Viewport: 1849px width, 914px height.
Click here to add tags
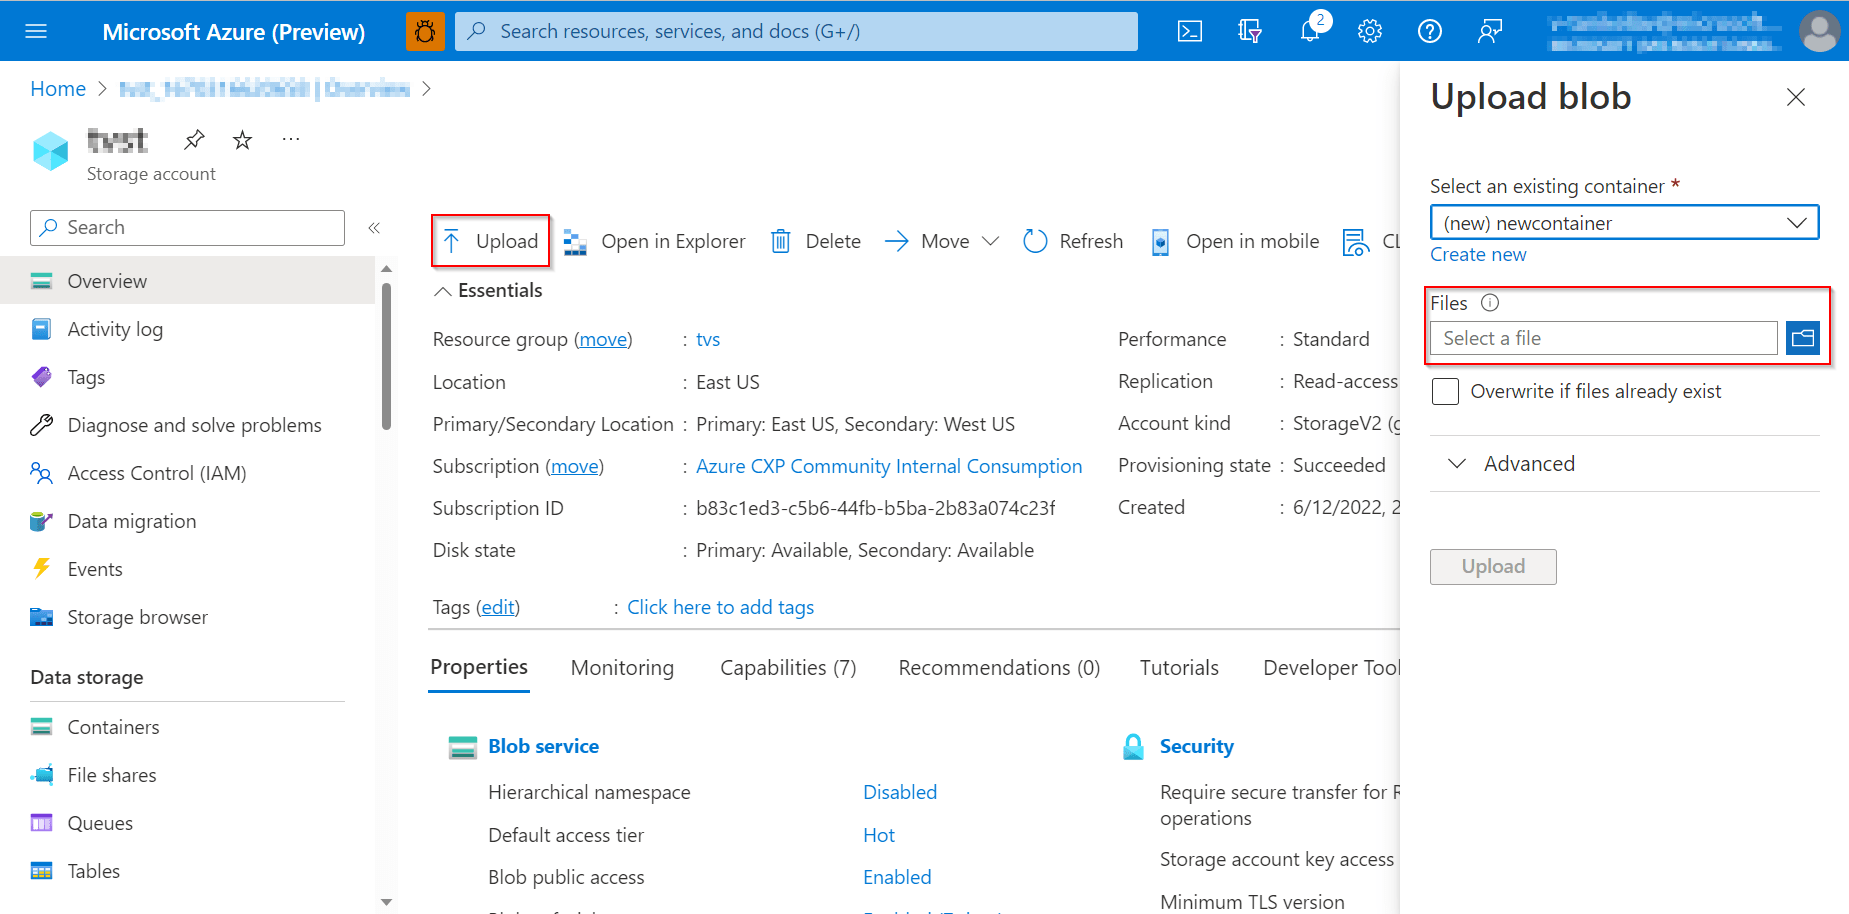pos(720,607)
